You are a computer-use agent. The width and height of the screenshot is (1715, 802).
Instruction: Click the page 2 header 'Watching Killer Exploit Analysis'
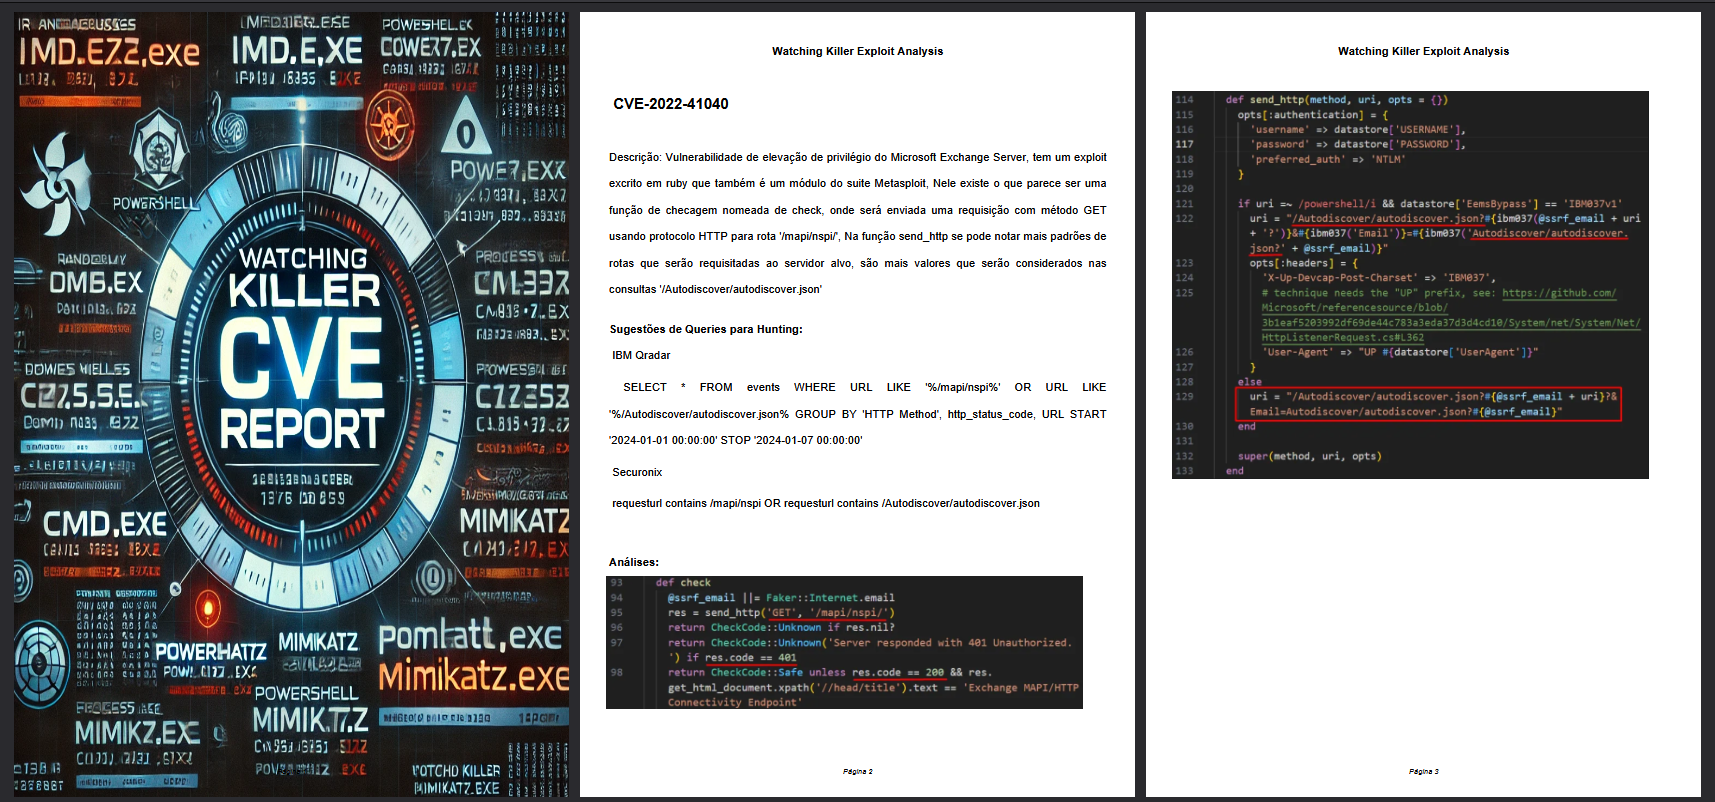[x=857, y=51]
